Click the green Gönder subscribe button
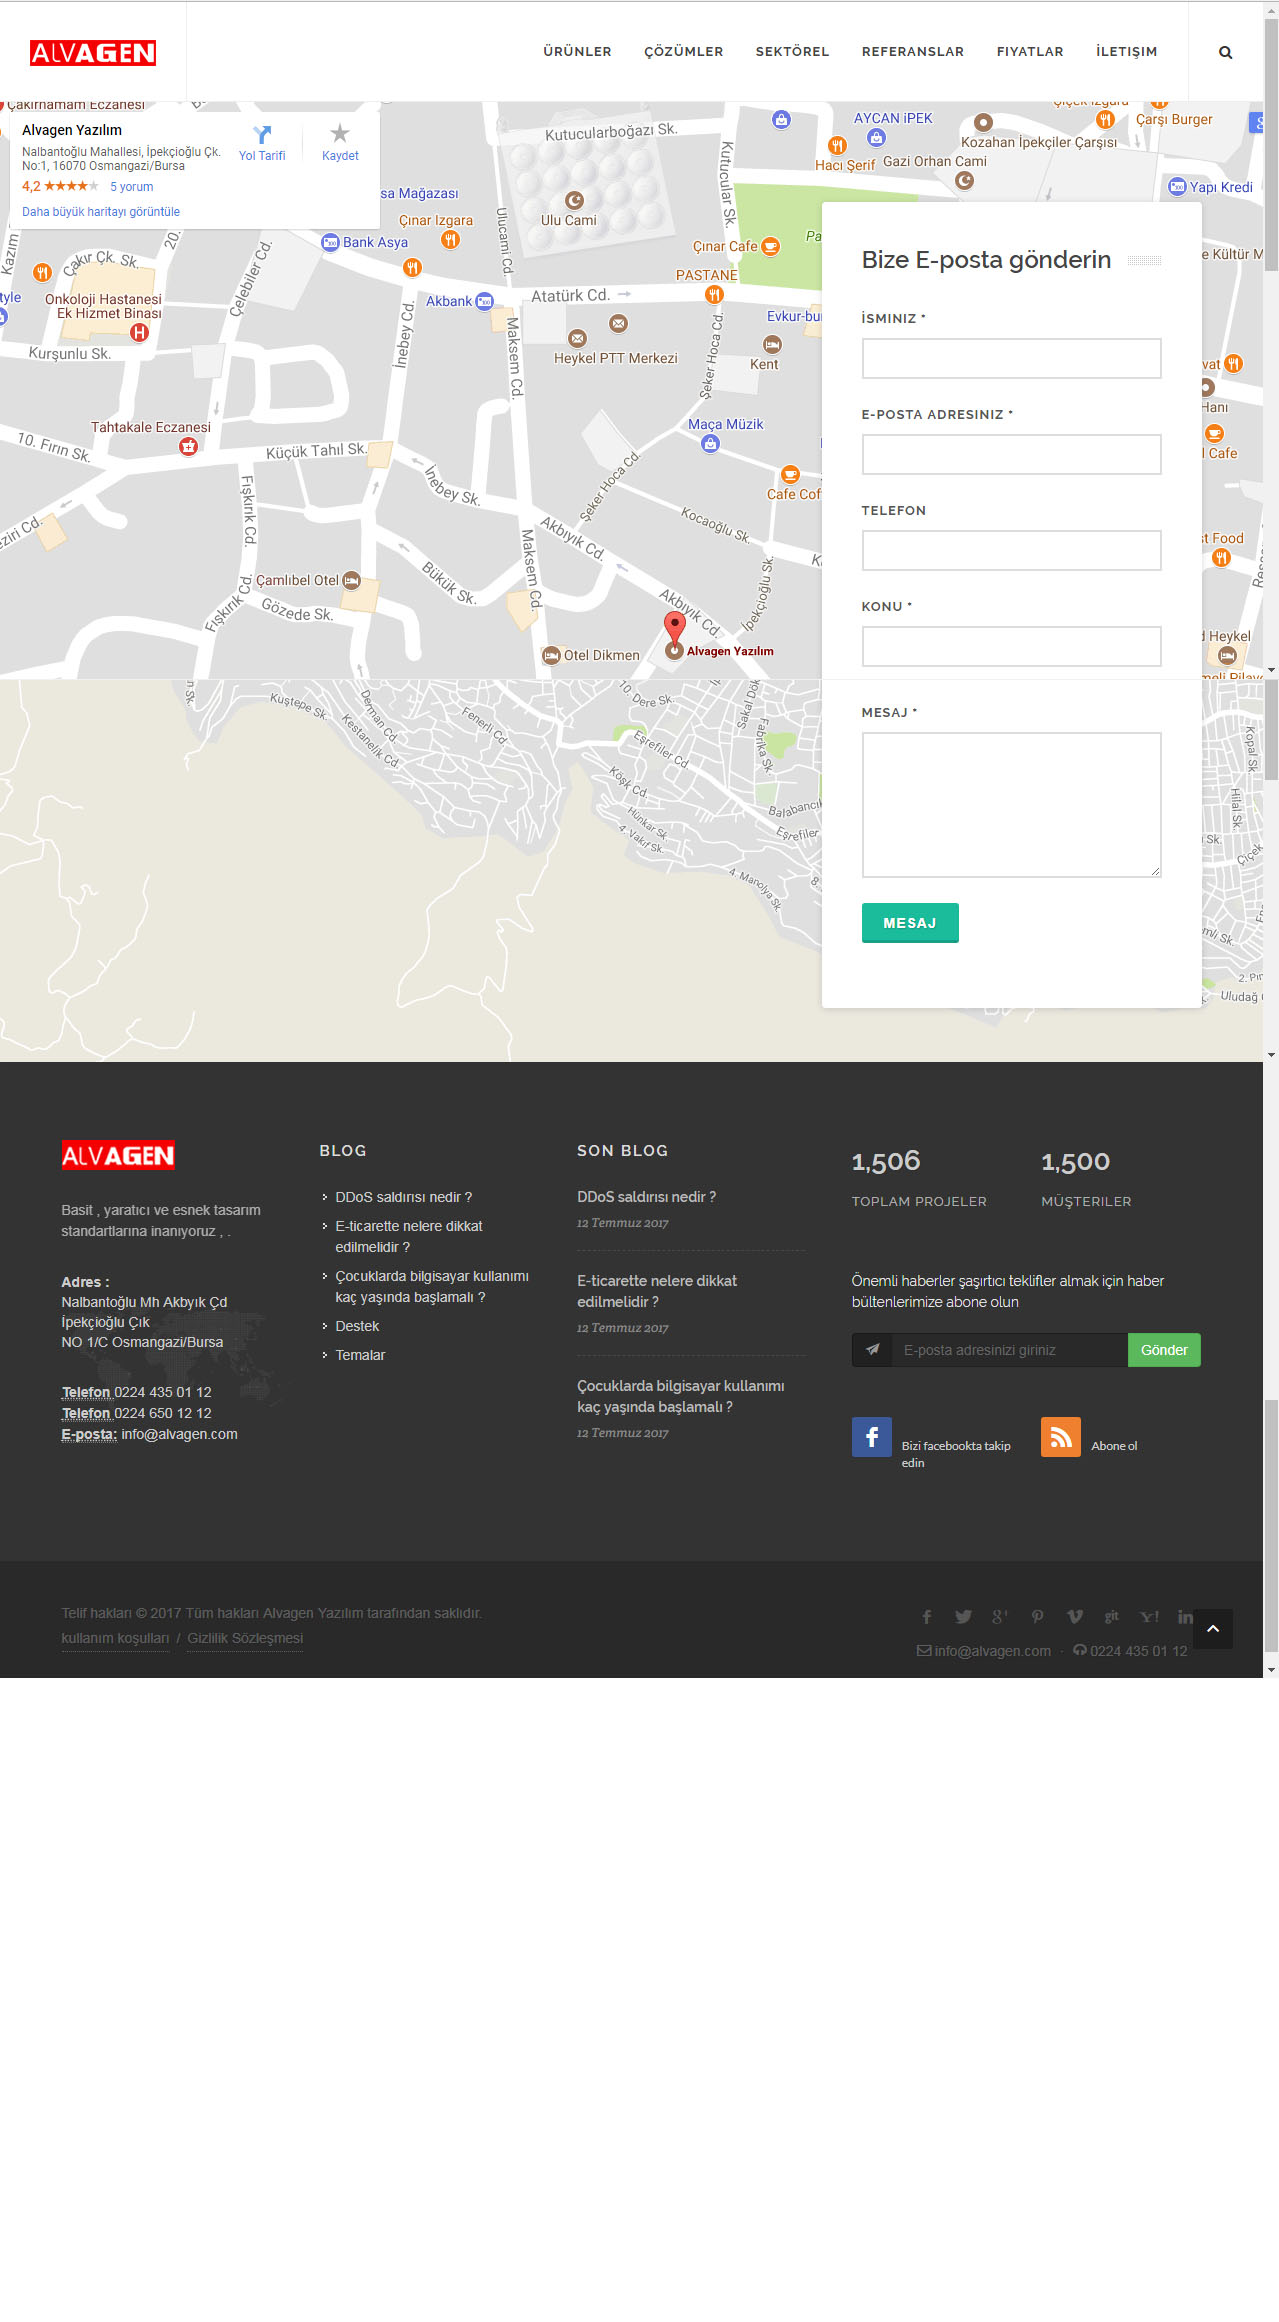The height and width of the screenshot is (2322, 1279). [x=1164, y=1350]
